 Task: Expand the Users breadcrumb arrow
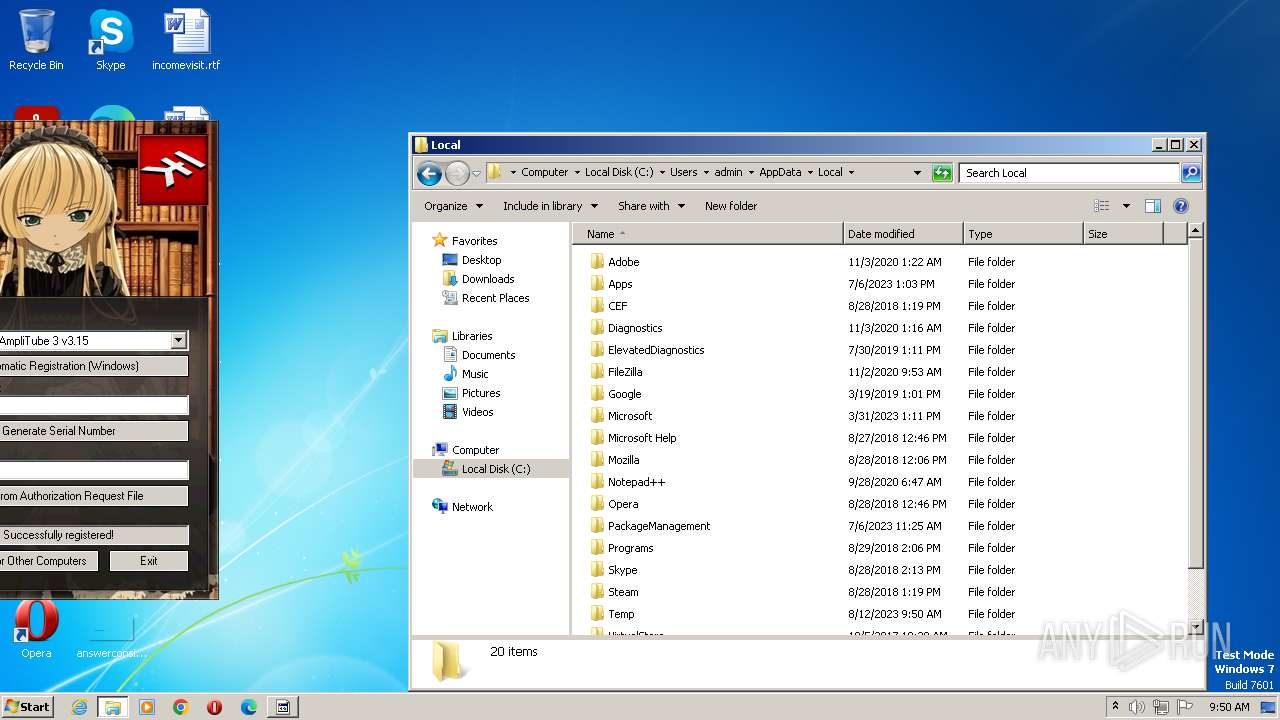(706, 172)
